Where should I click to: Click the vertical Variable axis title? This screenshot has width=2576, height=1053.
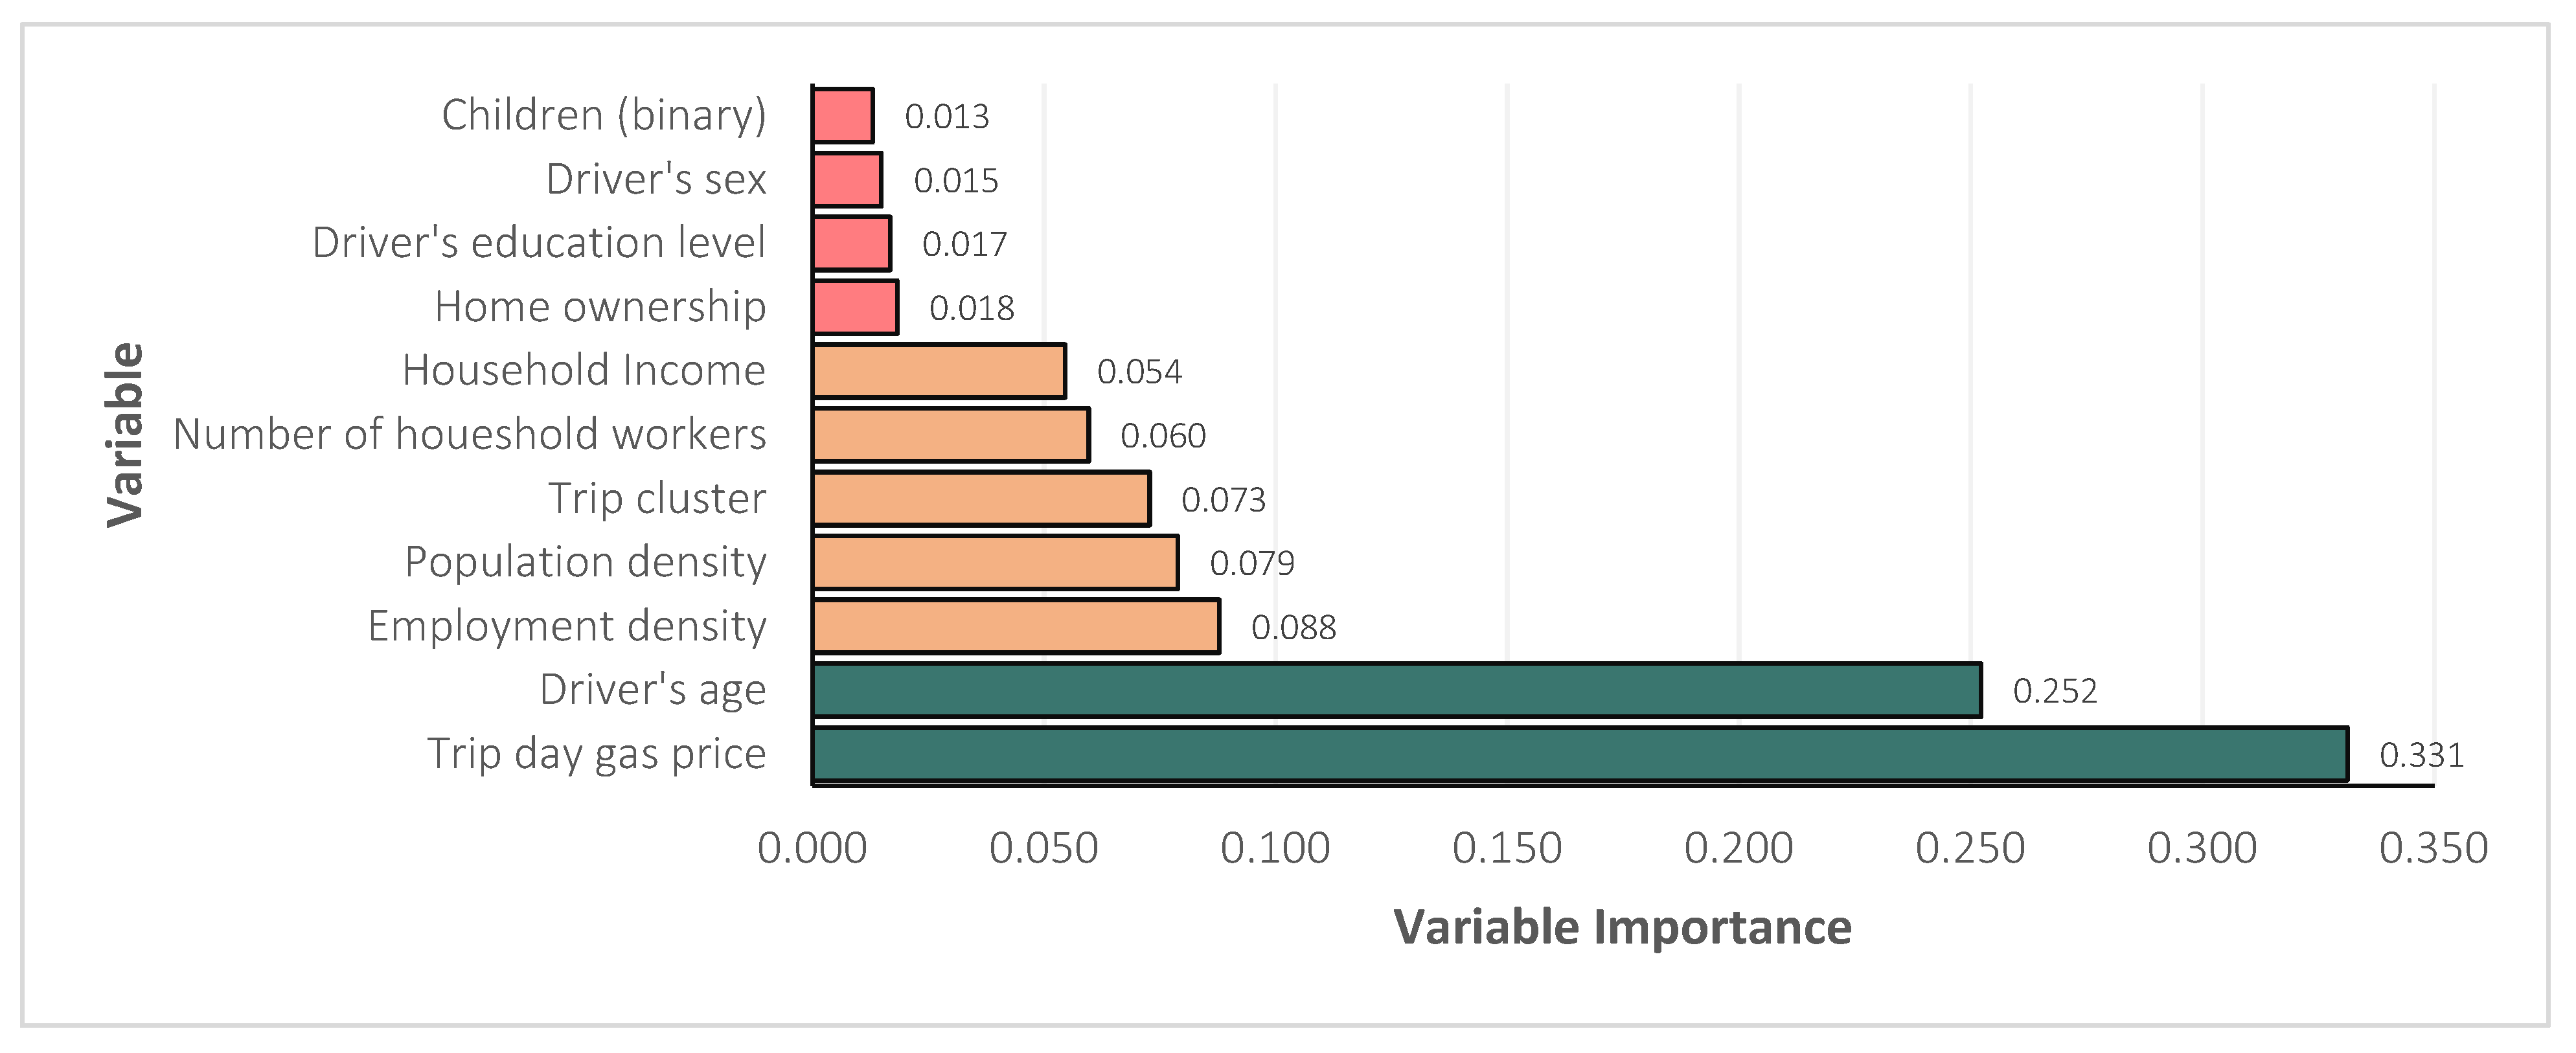pos(126,435)
